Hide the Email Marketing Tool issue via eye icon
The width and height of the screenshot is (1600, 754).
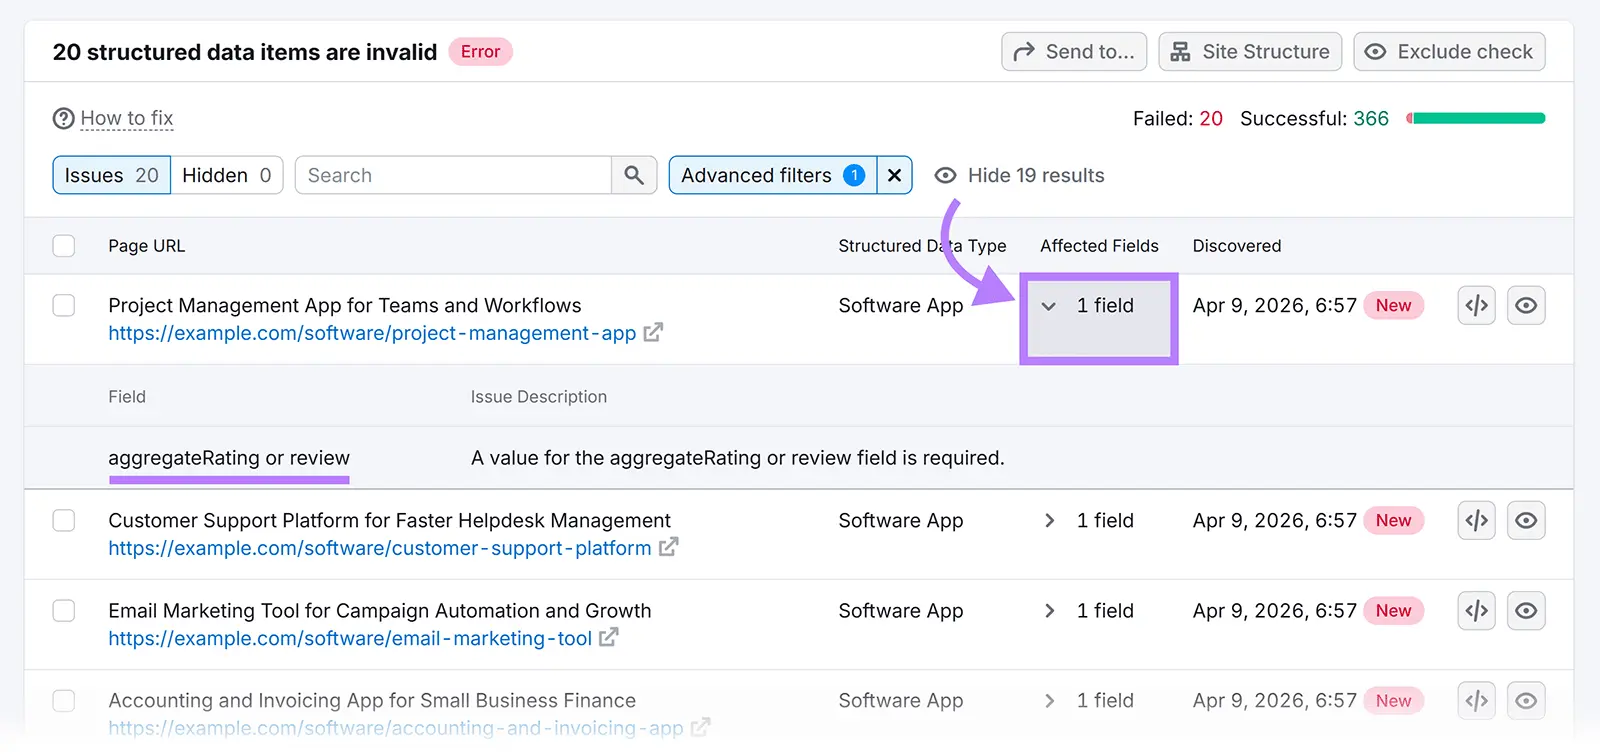tap(1526, 610)
